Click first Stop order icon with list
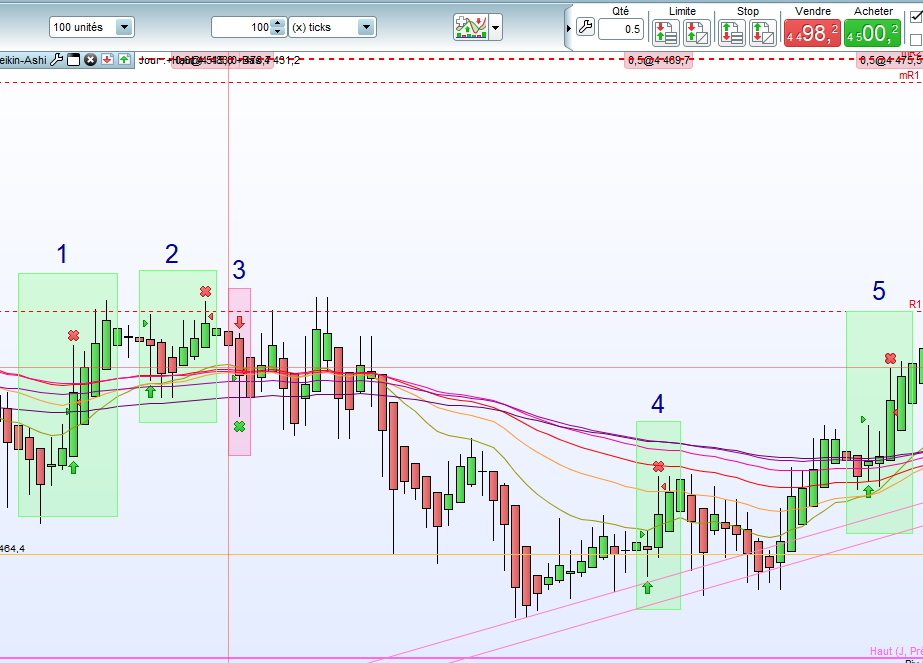 pyautogui.click(x=732, y=32)
